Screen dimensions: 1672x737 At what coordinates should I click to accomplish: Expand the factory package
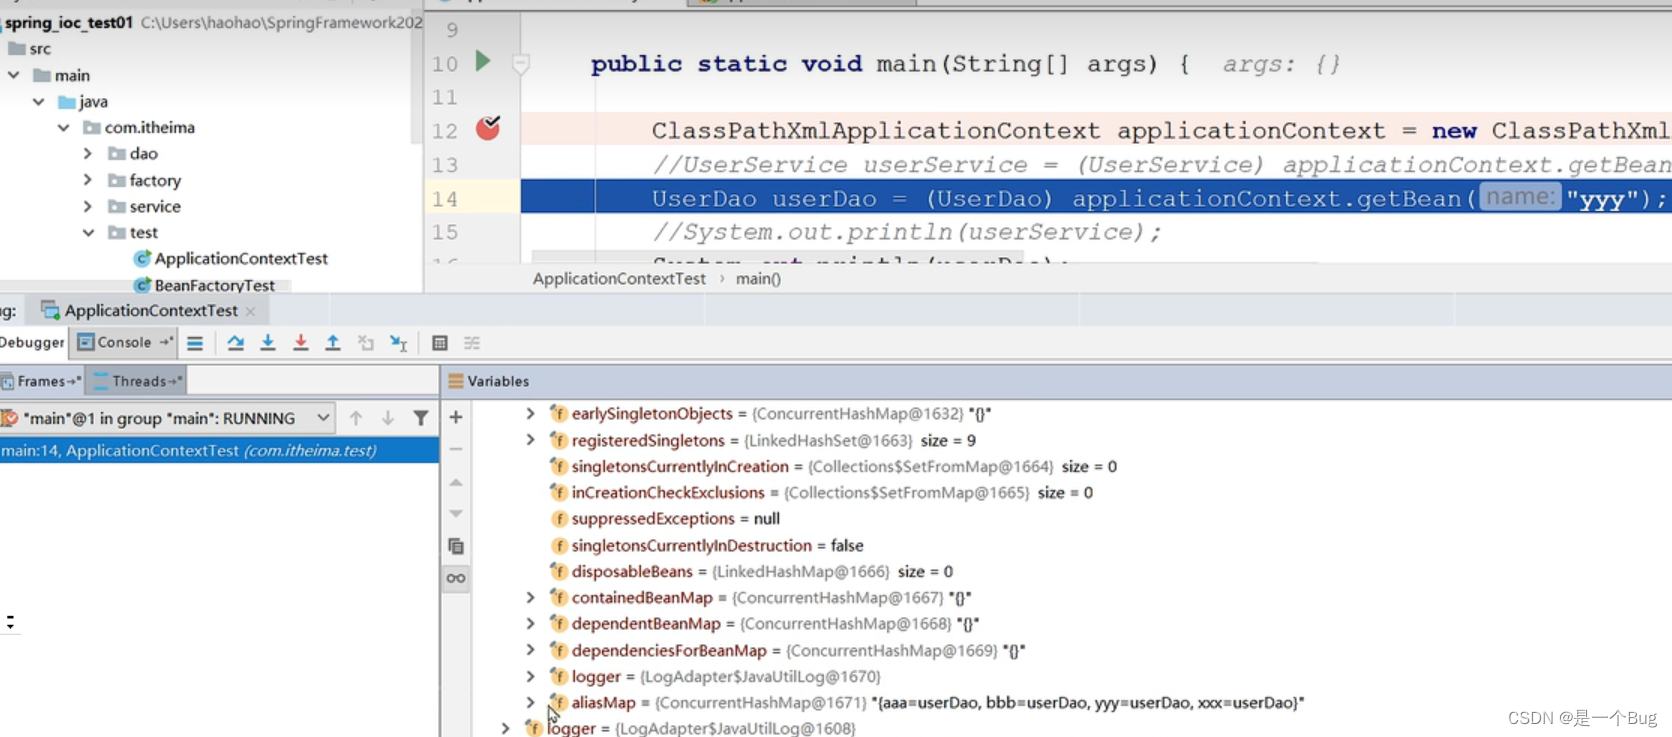click(88, 180)
